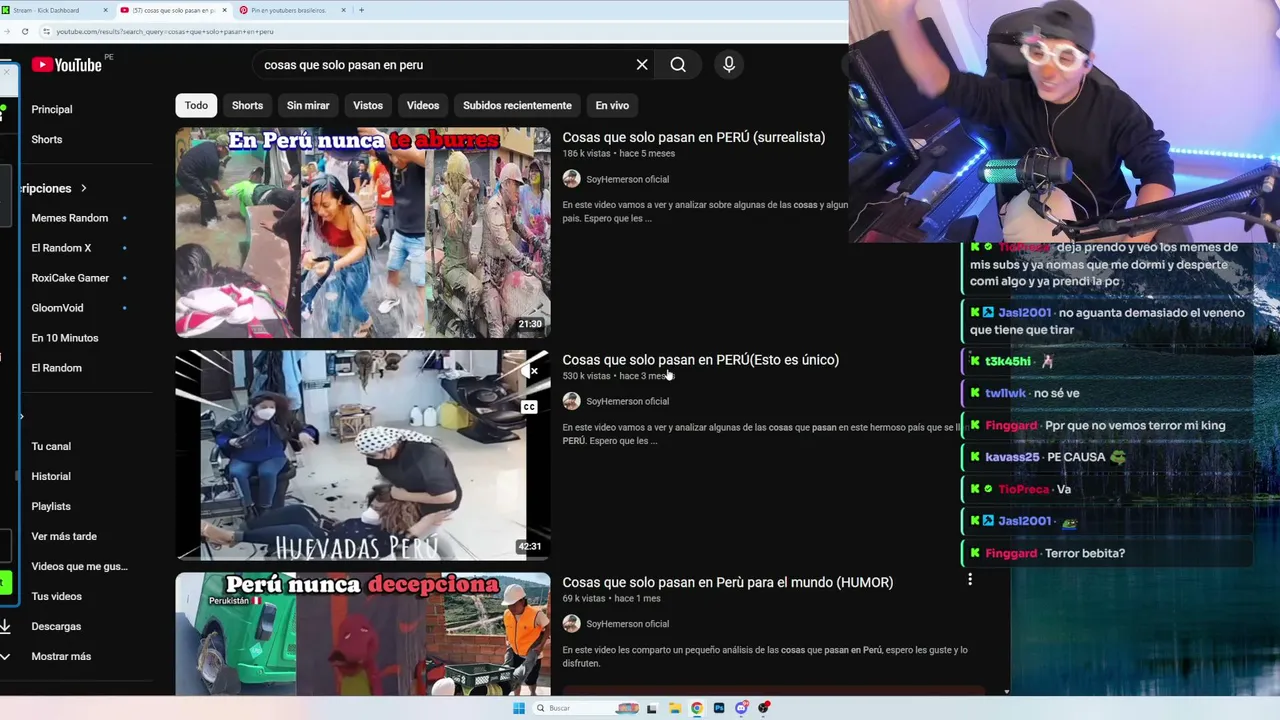Click the browser address bar URL
This screenshot has height=720, width=1280.
pyautogui.click(x=164, y=31)
